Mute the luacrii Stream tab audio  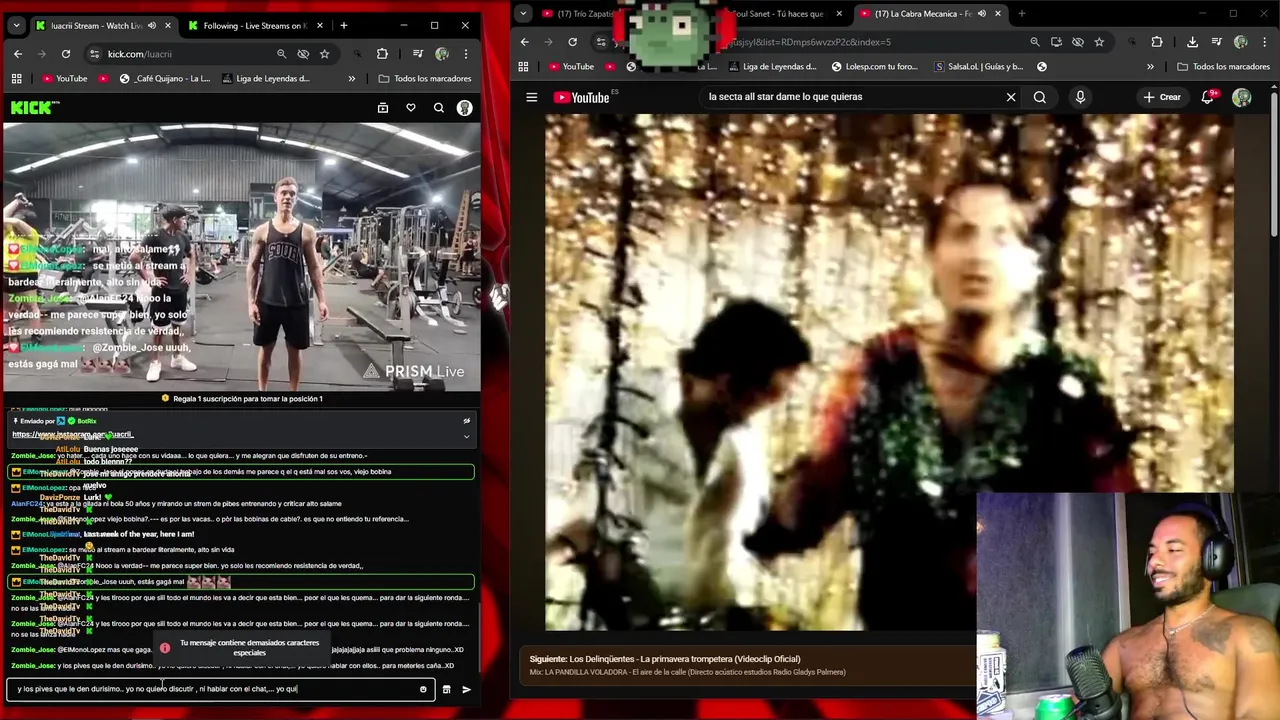[x=152, y=26]
